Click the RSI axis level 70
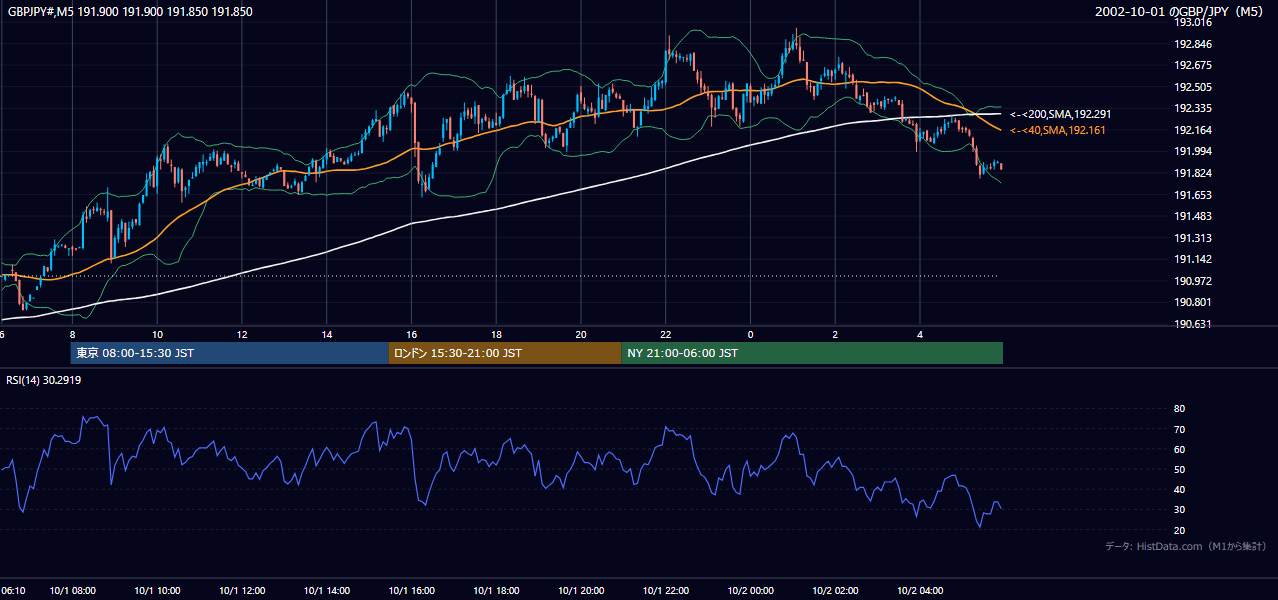 click(x=1179, y=429)
